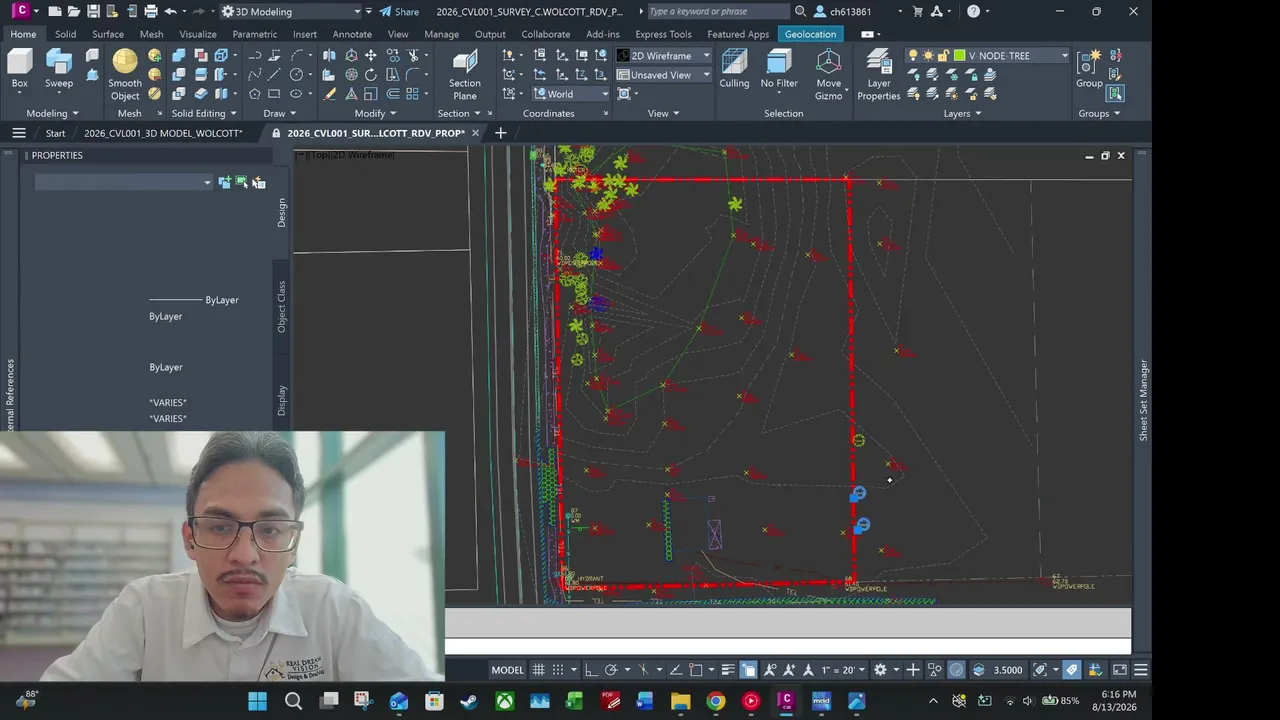Select the Box solid modeling tool

pos(20,70)
